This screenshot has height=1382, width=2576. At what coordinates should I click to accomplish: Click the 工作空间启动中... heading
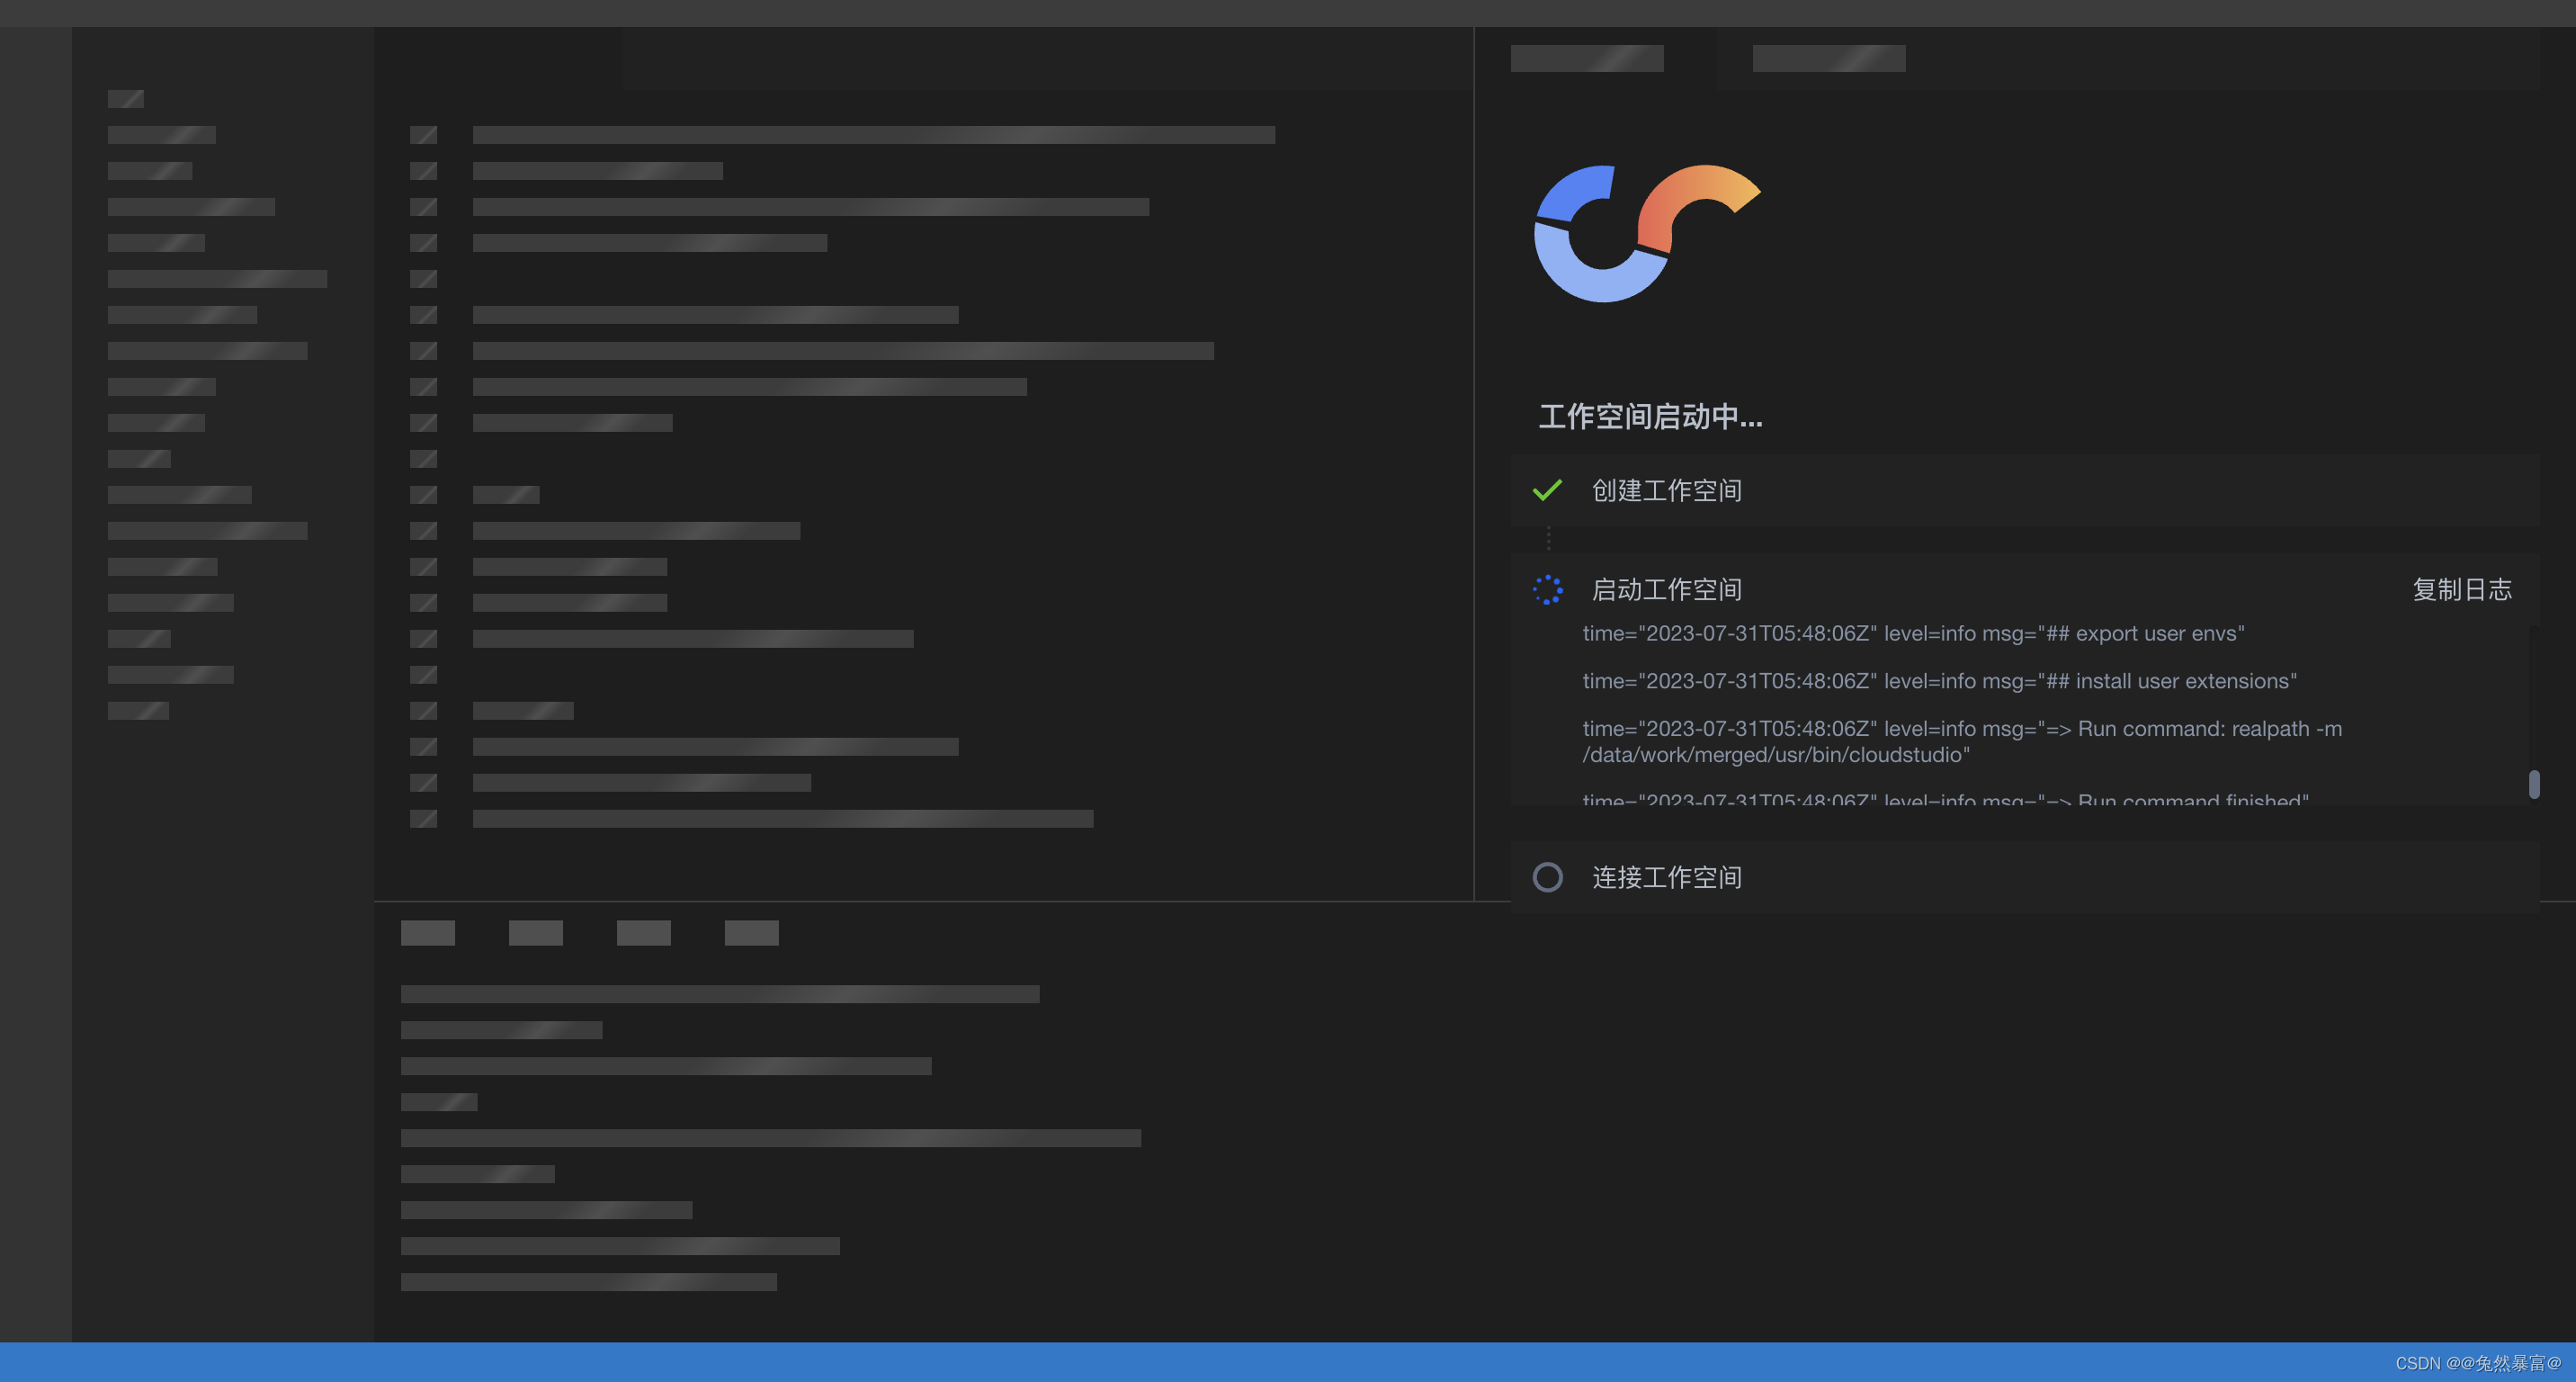(1651, 416)
